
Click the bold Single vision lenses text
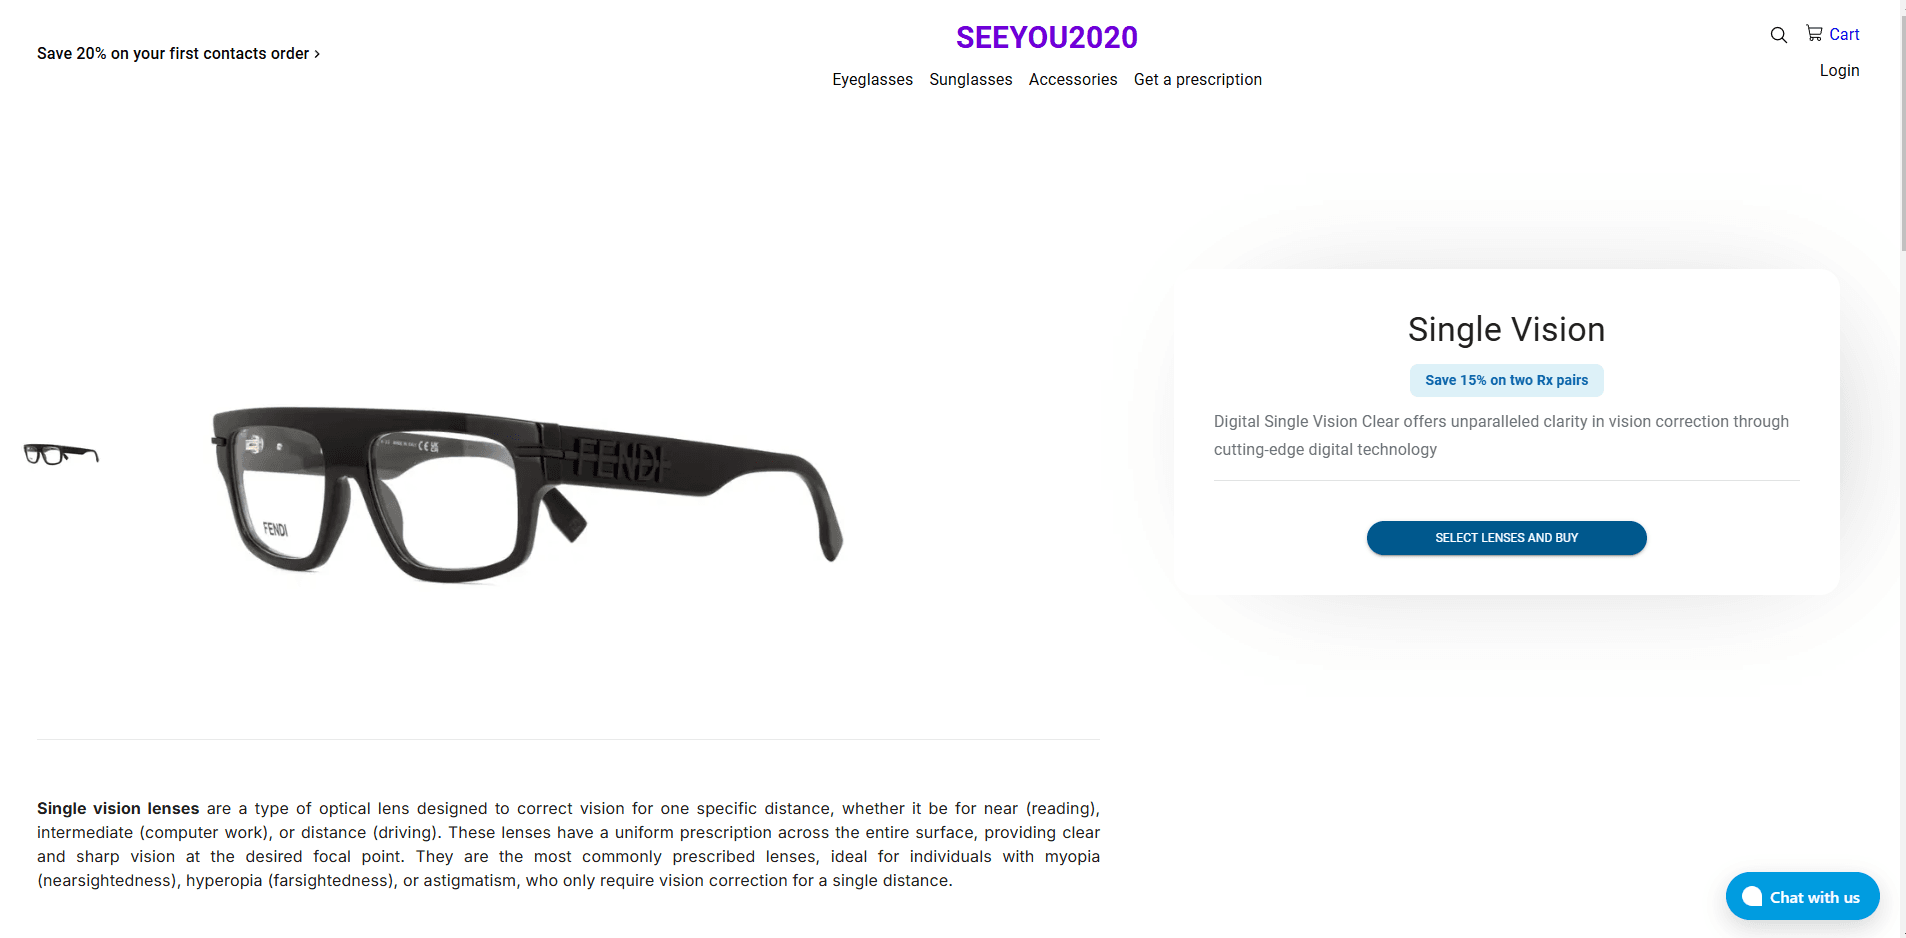click(118, 808)
